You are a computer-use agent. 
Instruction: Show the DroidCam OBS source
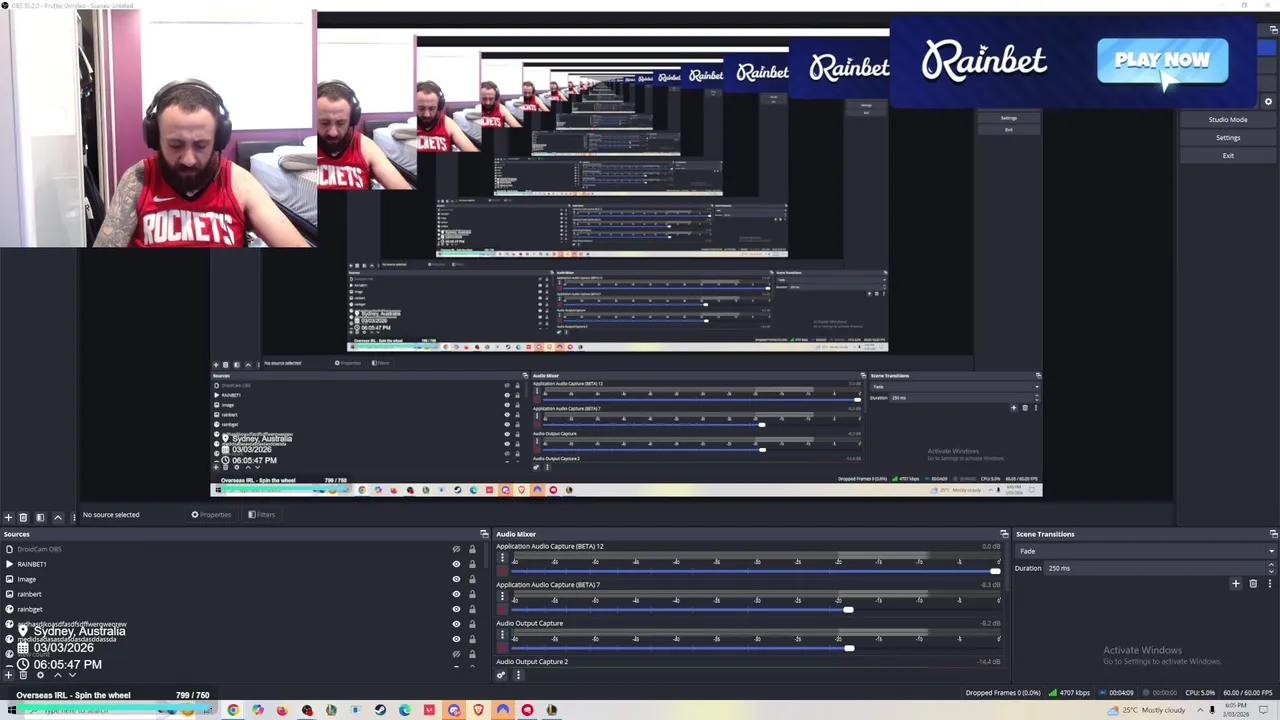click(456, 549)
